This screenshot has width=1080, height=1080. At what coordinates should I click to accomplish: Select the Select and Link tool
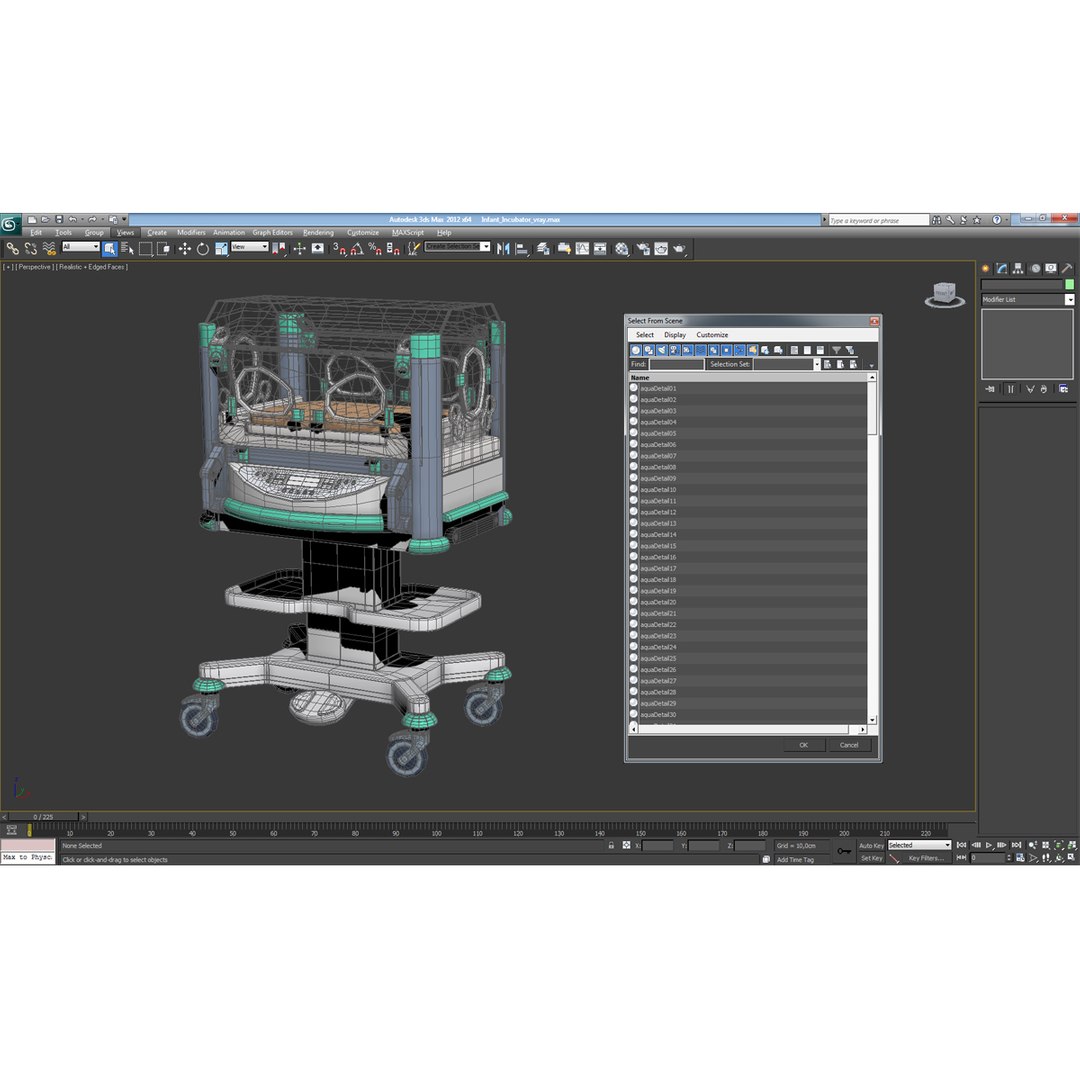pos(12,249)
